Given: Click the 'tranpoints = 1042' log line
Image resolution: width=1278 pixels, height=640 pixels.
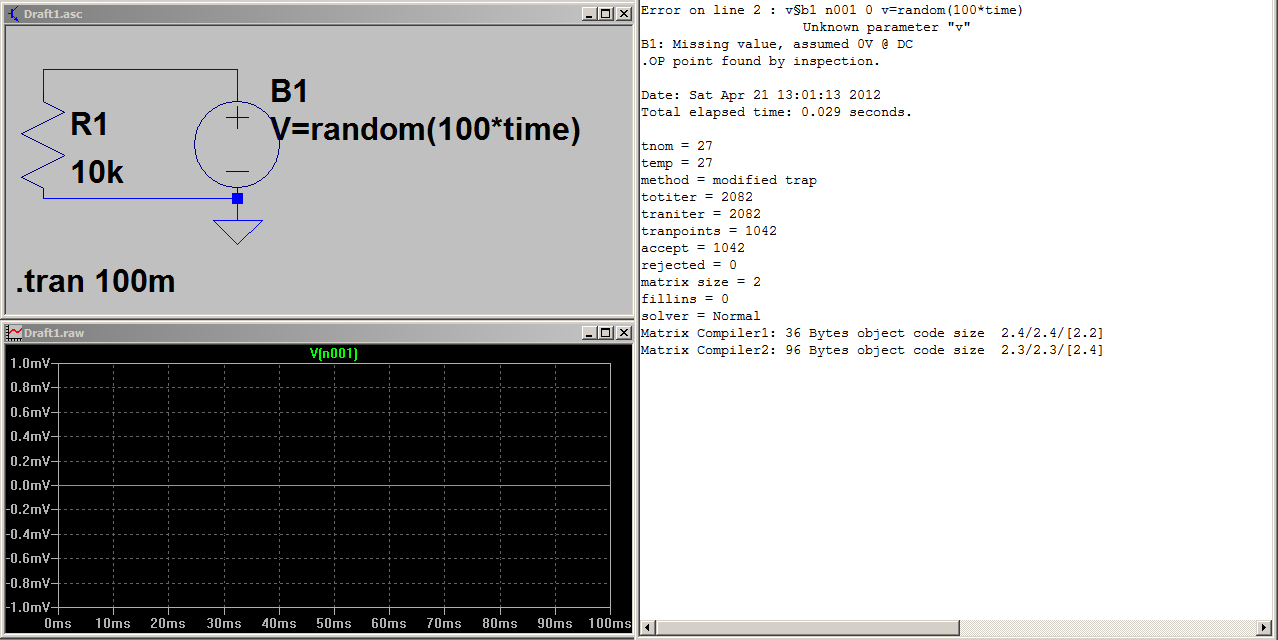Looking at the screenshot, I should pos(709,231).
